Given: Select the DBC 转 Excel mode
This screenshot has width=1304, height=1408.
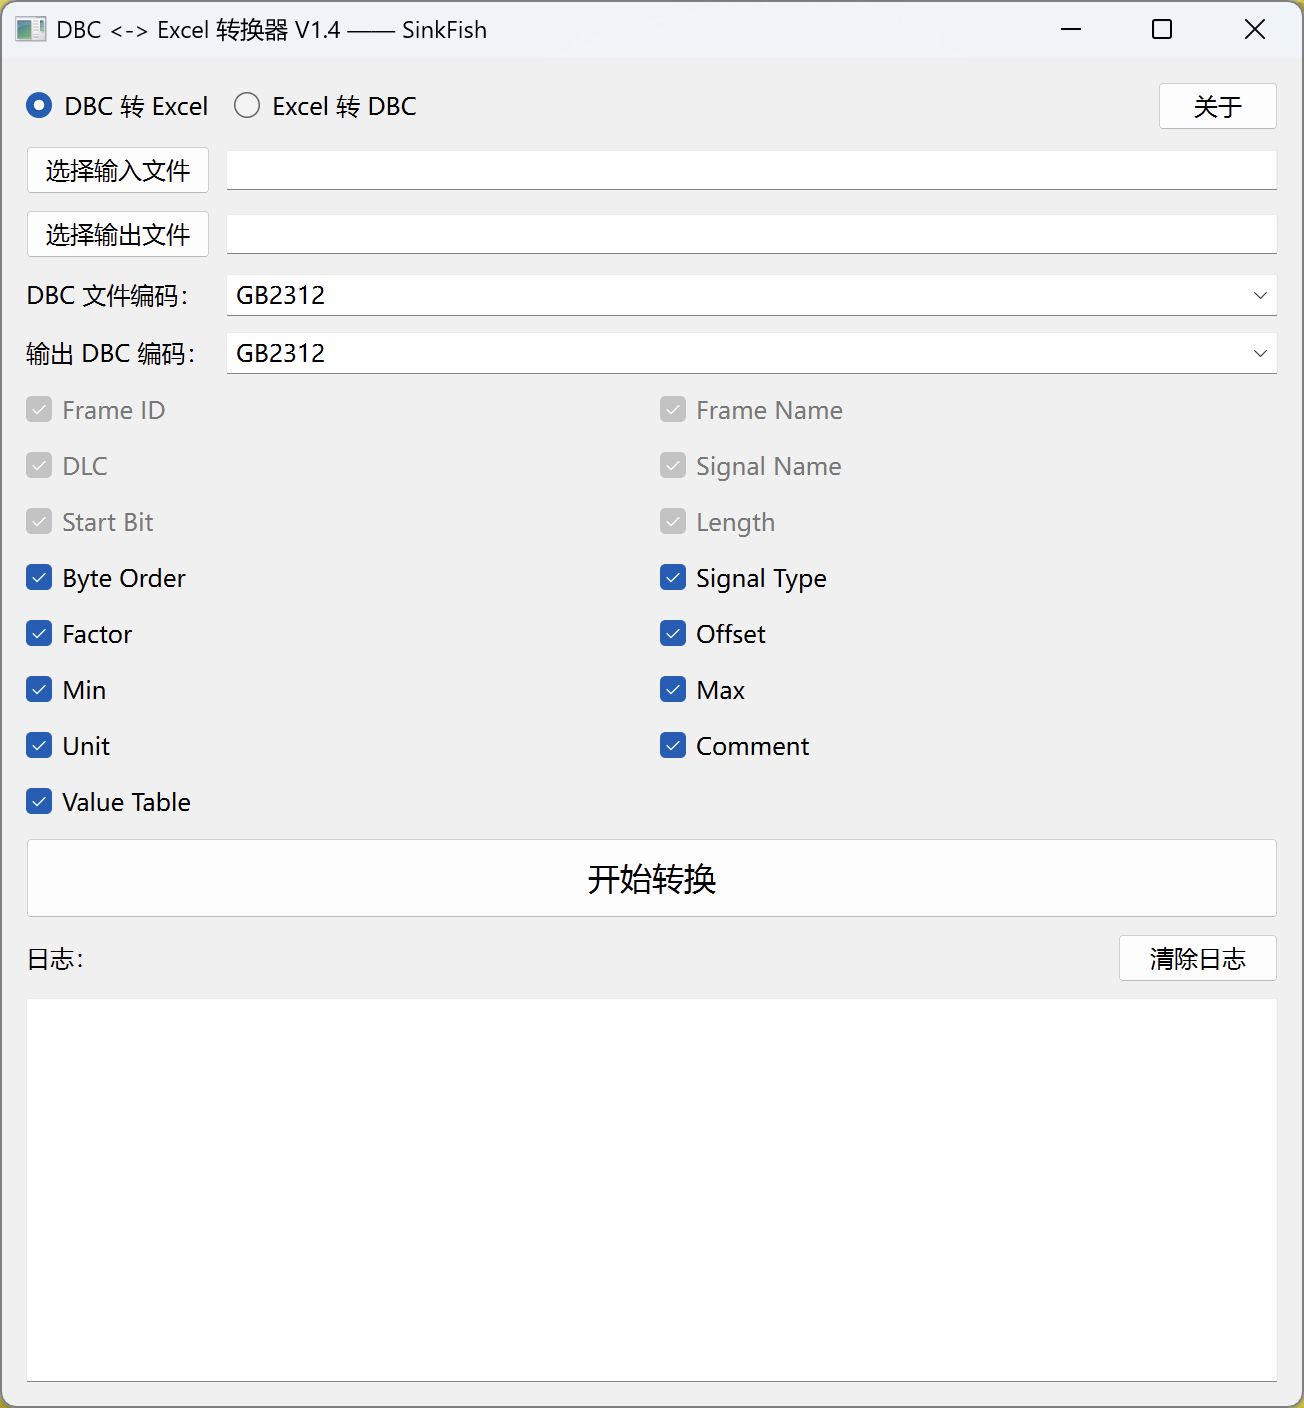Looking at the screenshot, I should pos(38,105).
